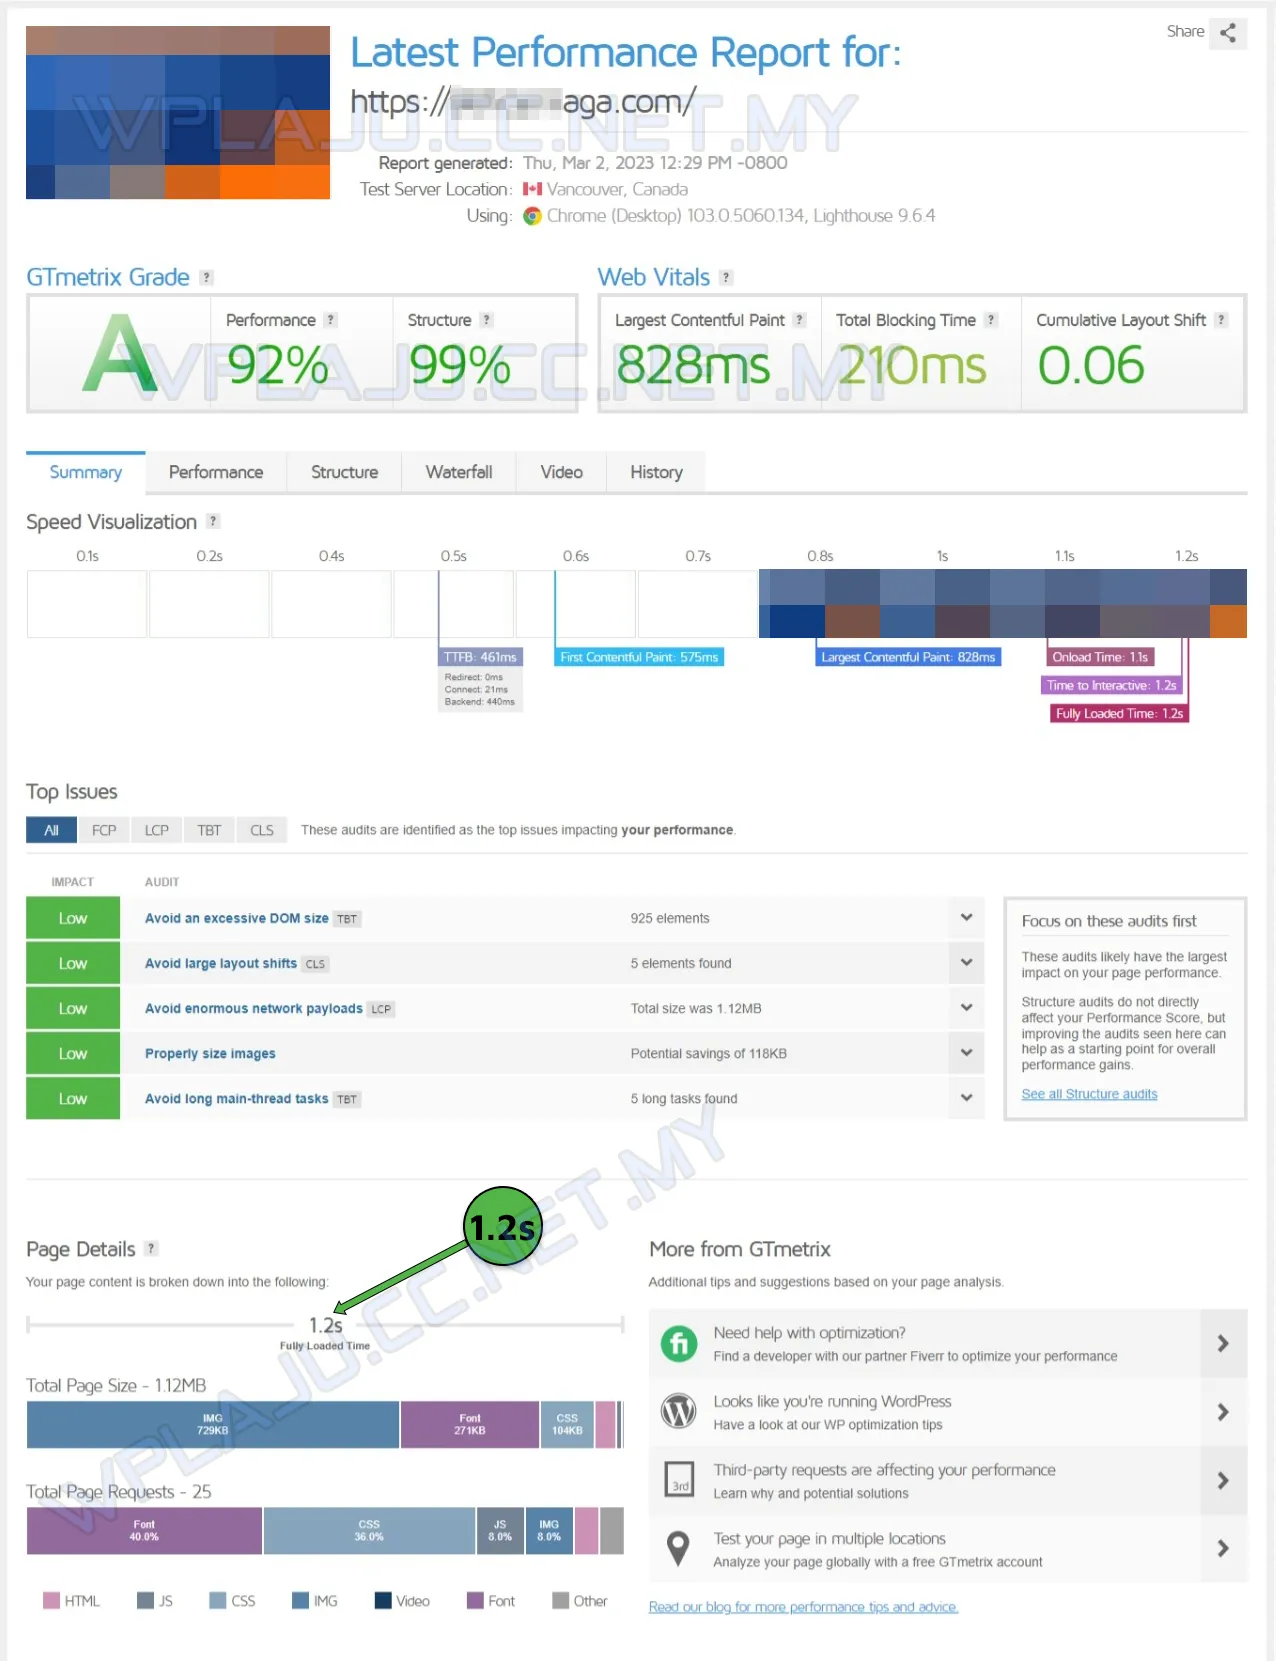Screen dimensions: 1276x1661
Task: Click the site screenshot thumbnail
Action: click(x=178, y=113)
